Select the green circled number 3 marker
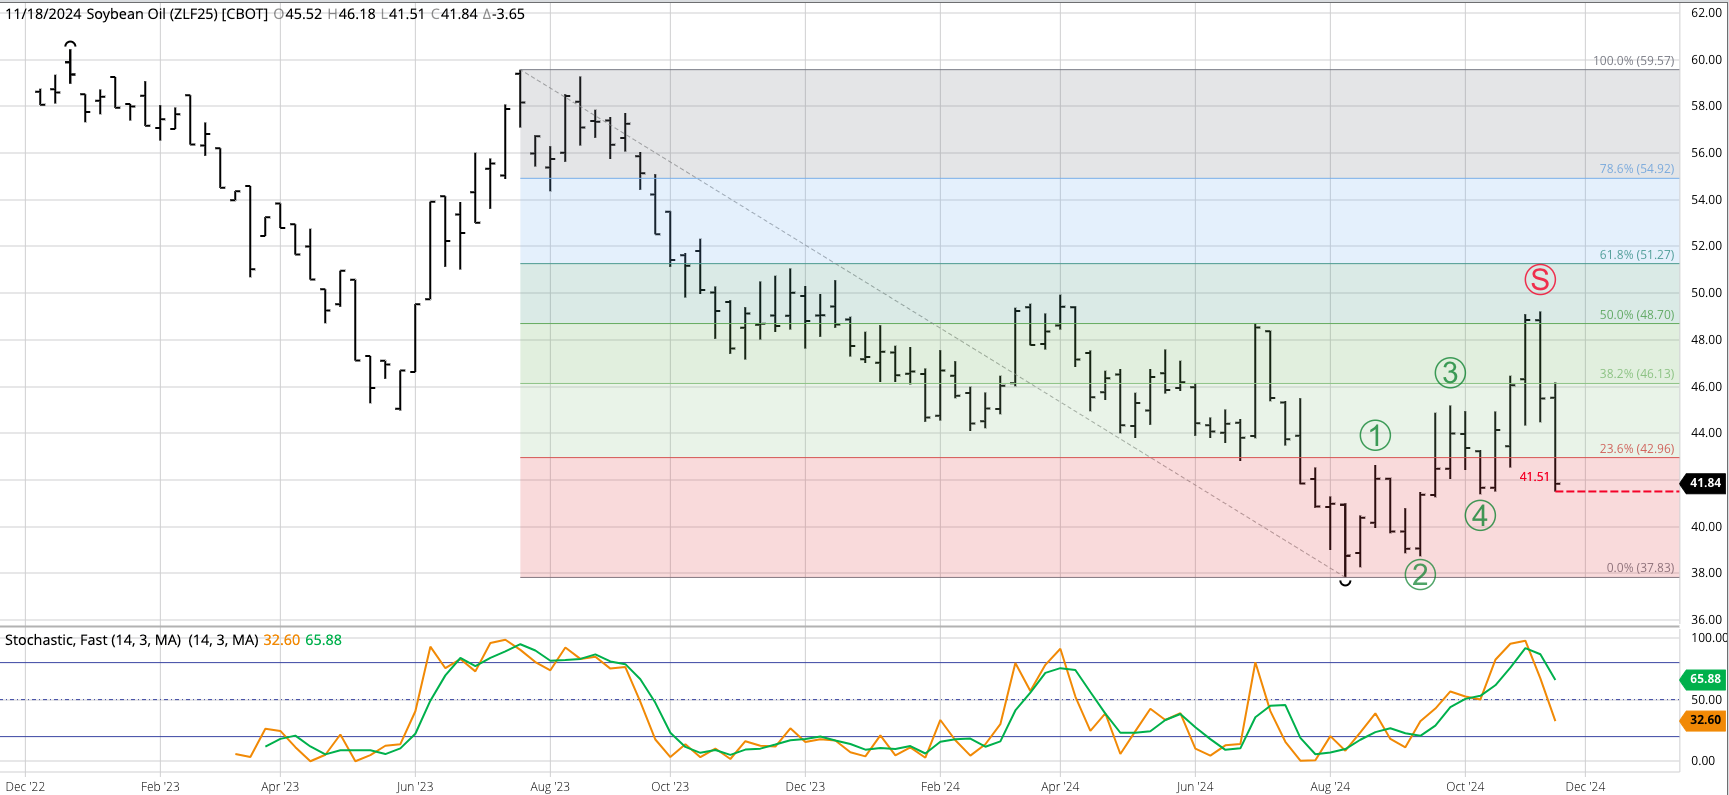1729x795 pixels. [x=1450, y=373]
